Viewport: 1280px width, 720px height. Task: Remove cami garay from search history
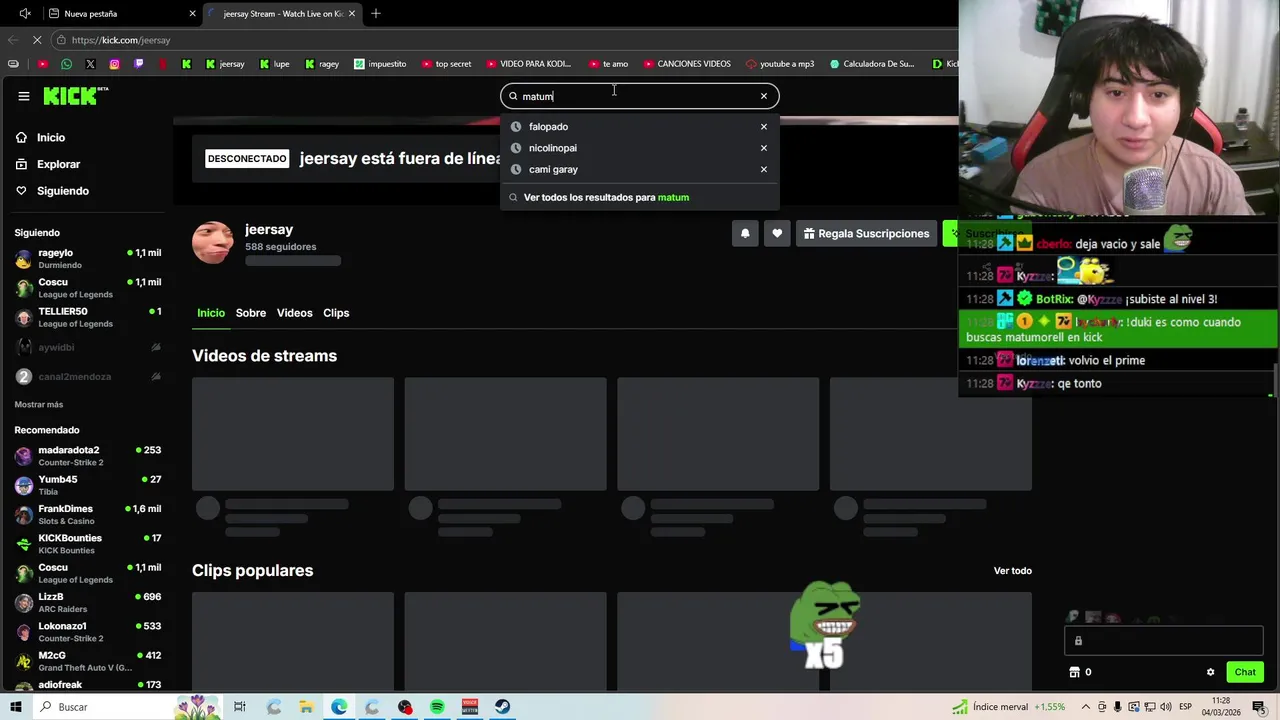764,169
